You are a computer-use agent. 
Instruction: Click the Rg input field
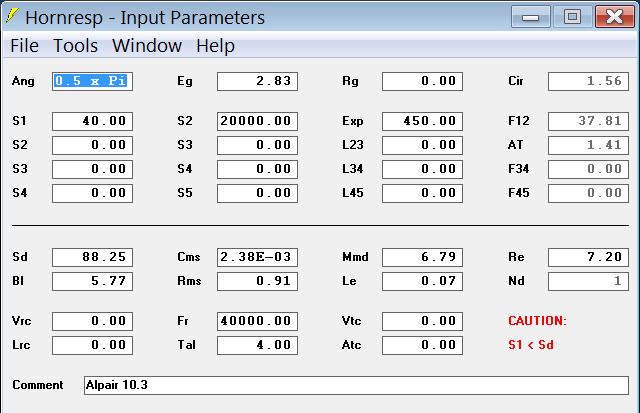422,81
